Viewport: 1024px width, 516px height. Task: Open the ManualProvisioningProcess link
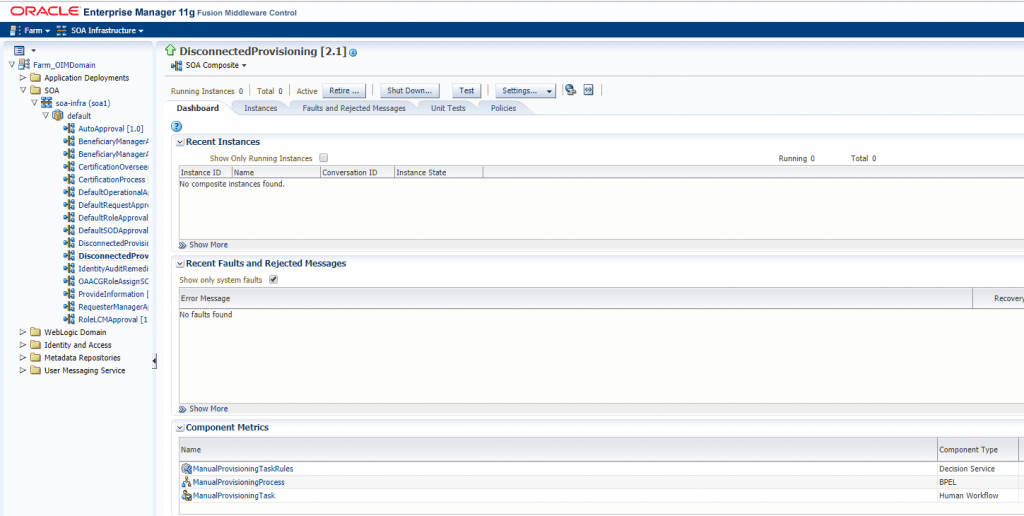238,482
